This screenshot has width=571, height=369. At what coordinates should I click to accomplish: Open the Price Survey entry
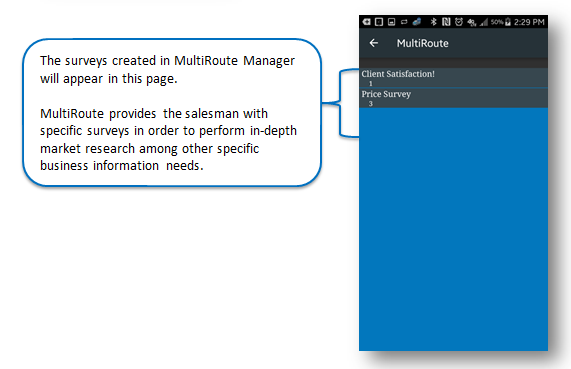(x=453, y=98)
